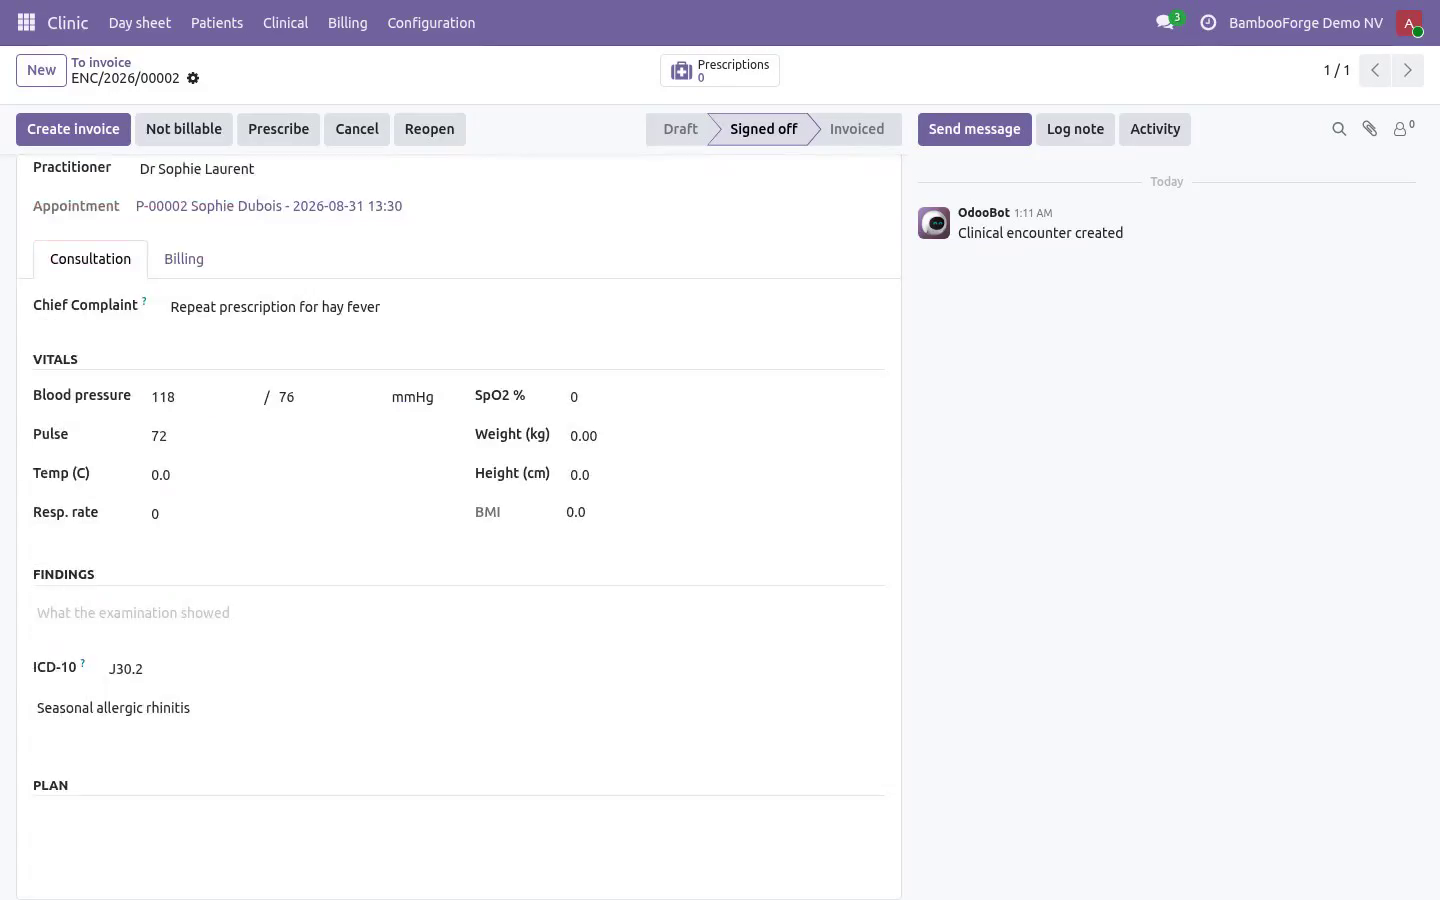Click the Cancel button

click(357, 129)
